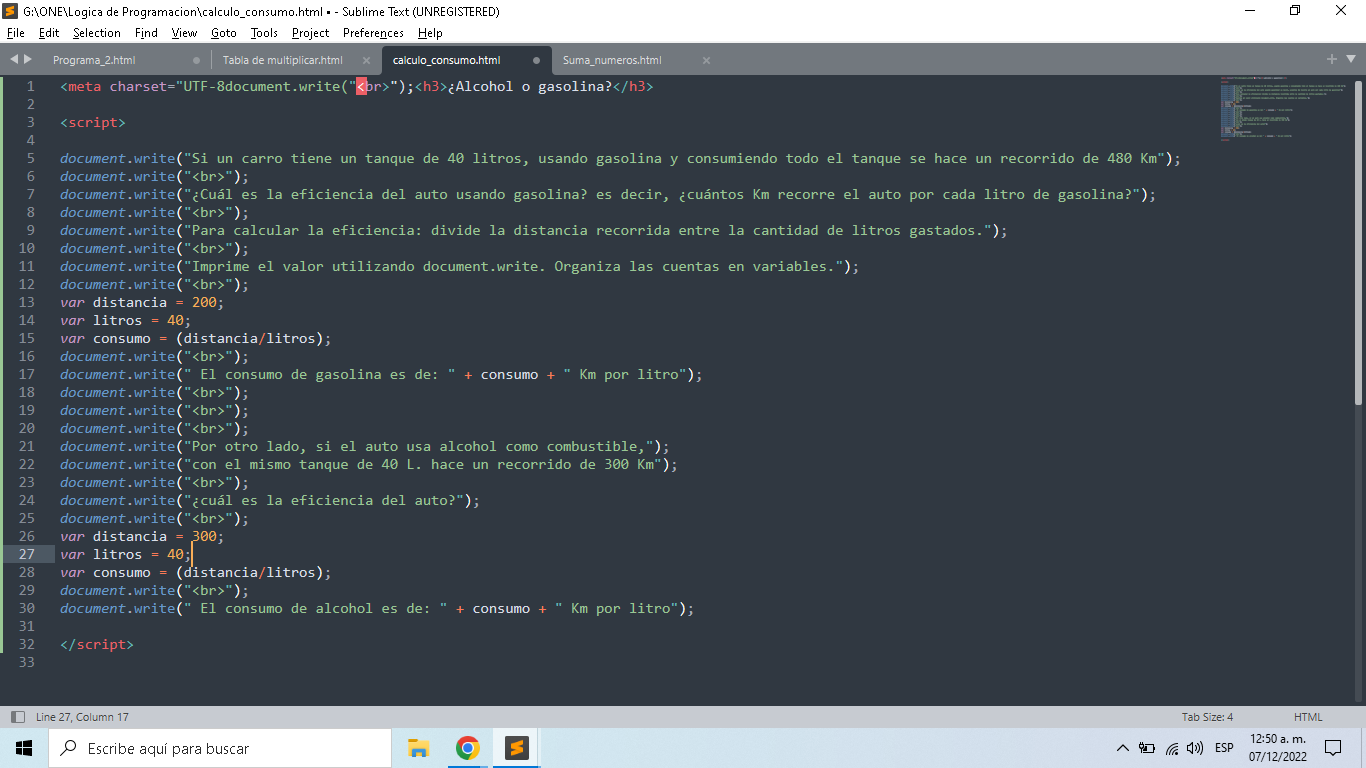This screenshot has height=768, width=1366.
Task: Toggle the side bar from status bar icon
Action: coord(17,717)
